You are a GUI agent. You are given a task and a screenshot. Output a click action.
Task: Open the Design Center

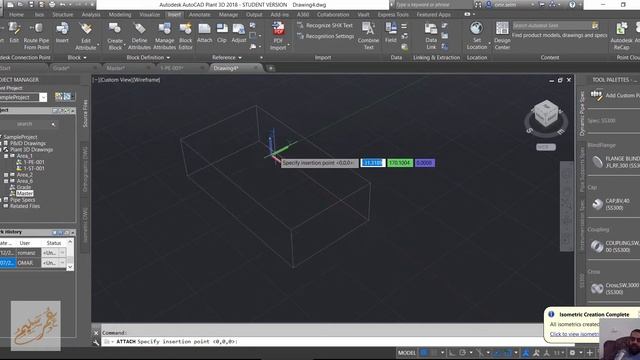click(502, 36)
